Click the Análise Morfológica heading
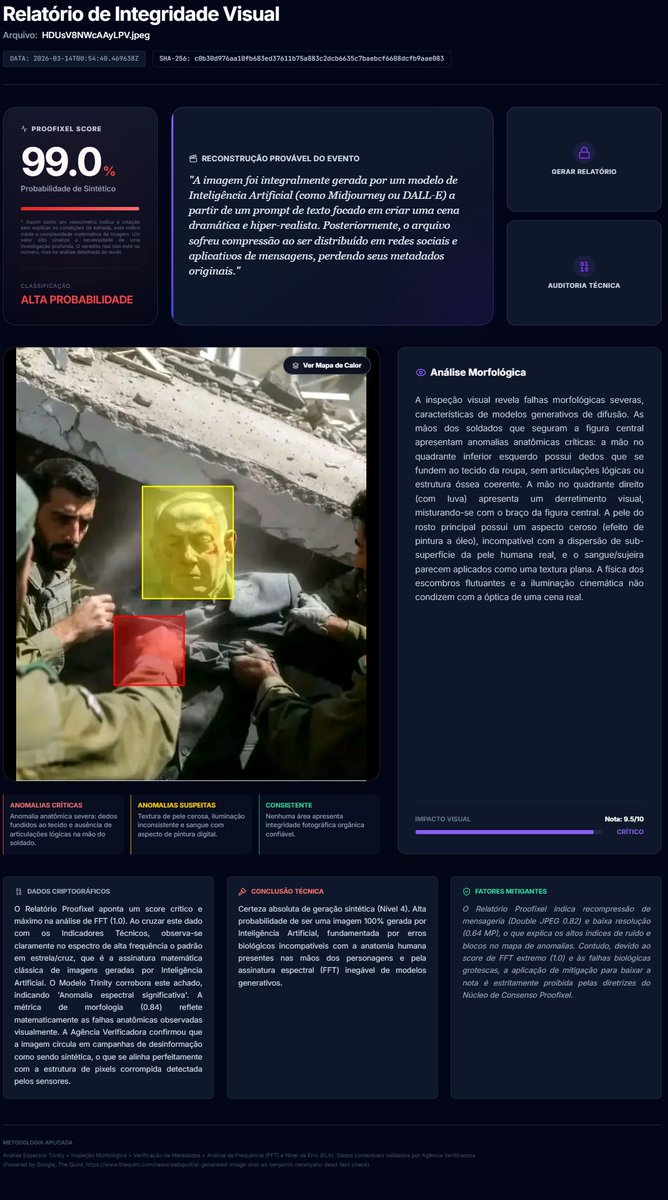 478,372
